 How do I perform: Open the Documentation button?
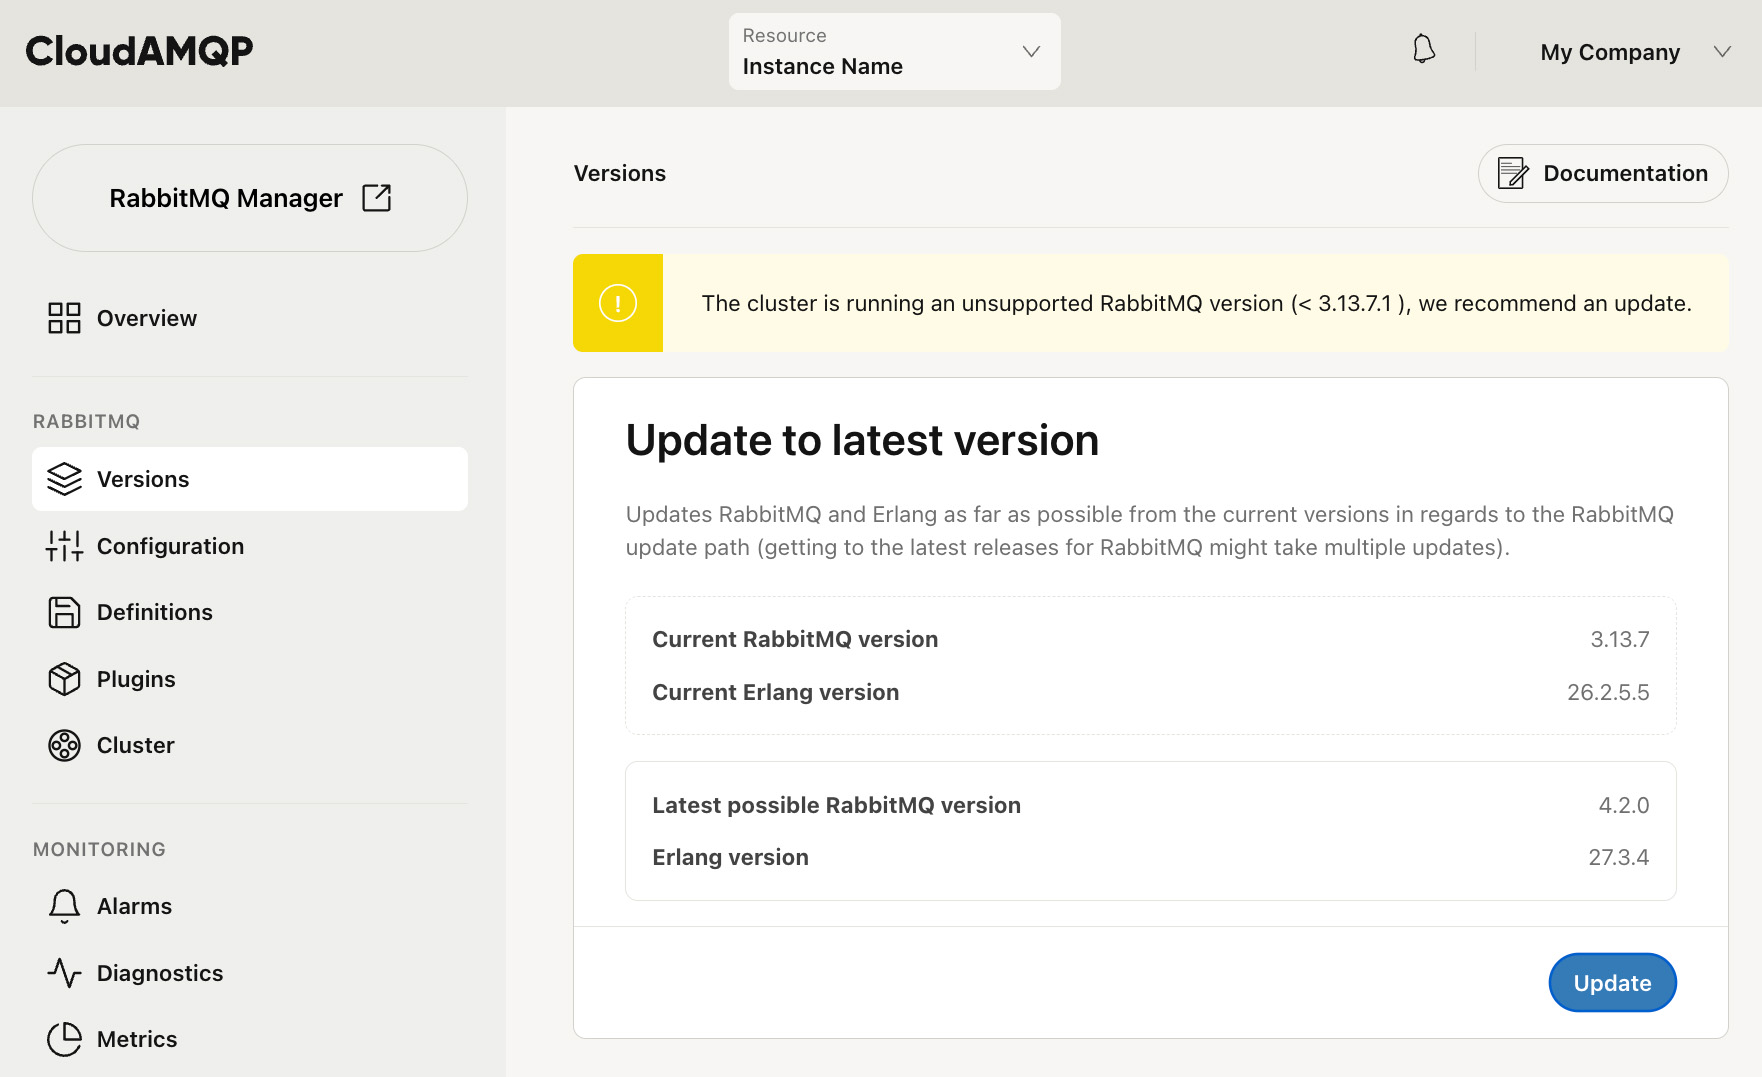pyautogui.click(x=1602, y=173)
